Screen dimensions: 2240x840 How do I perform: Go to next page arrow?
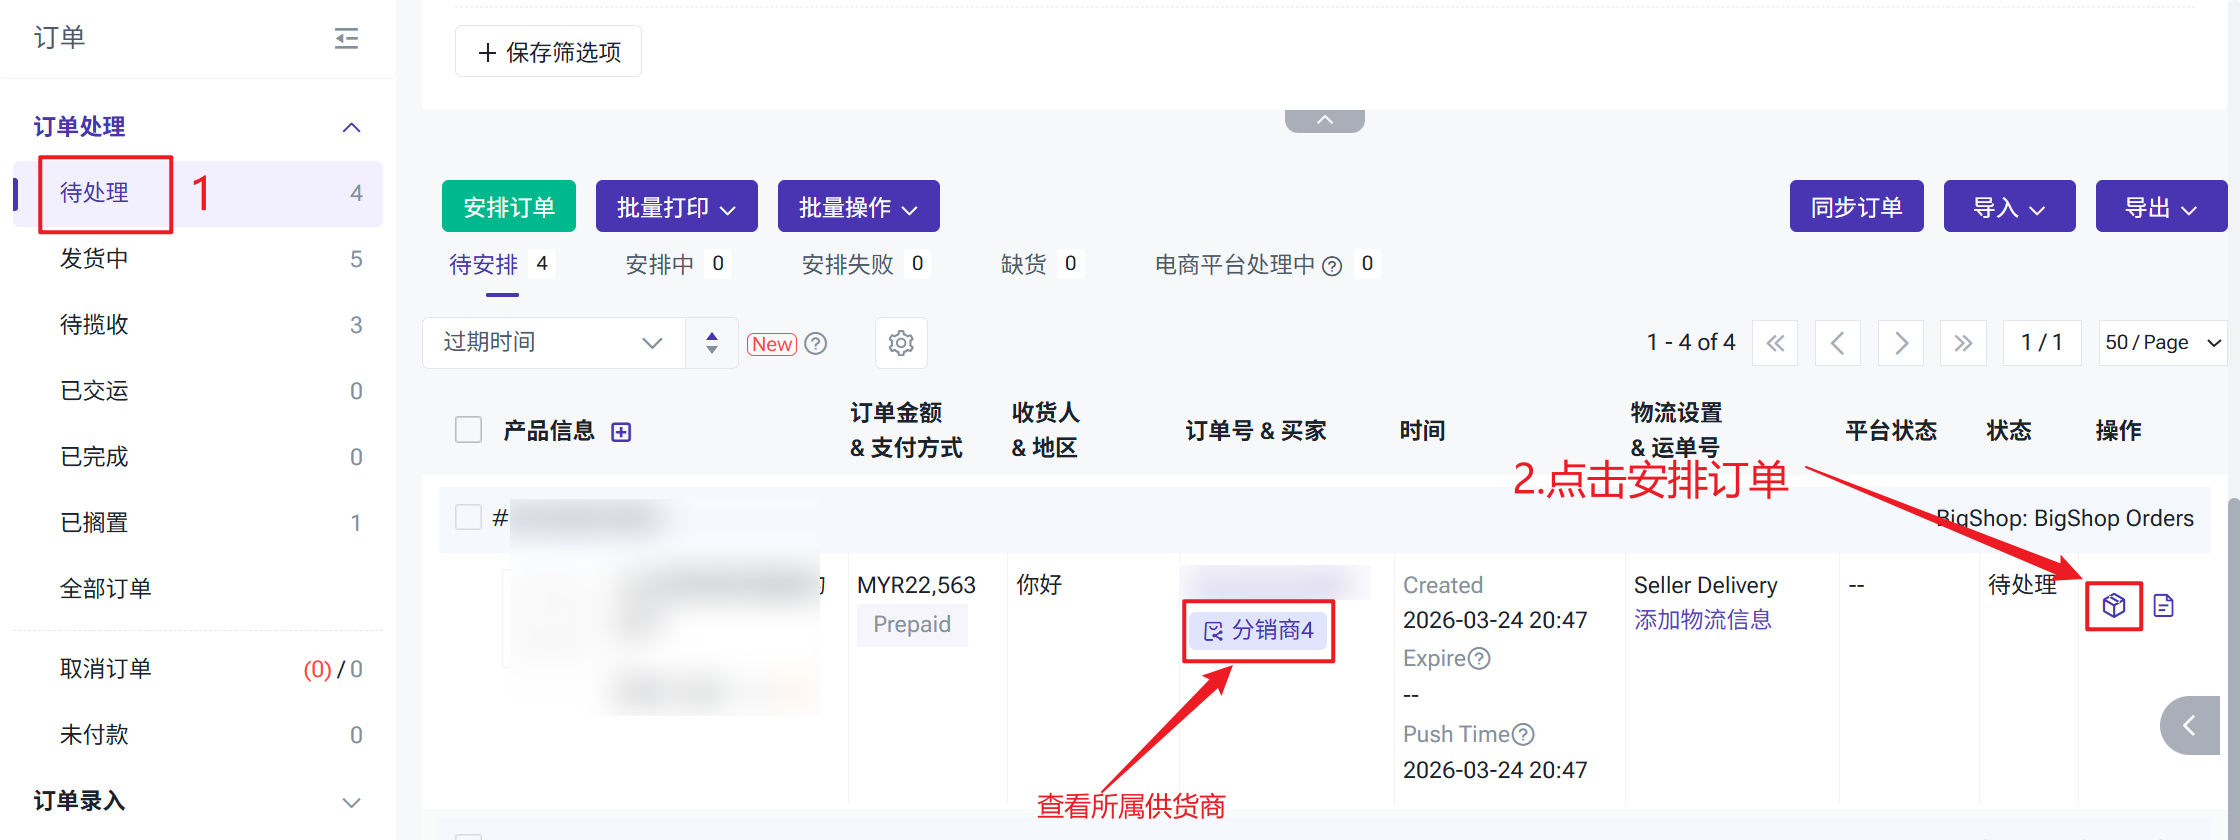click(1901, 343)
